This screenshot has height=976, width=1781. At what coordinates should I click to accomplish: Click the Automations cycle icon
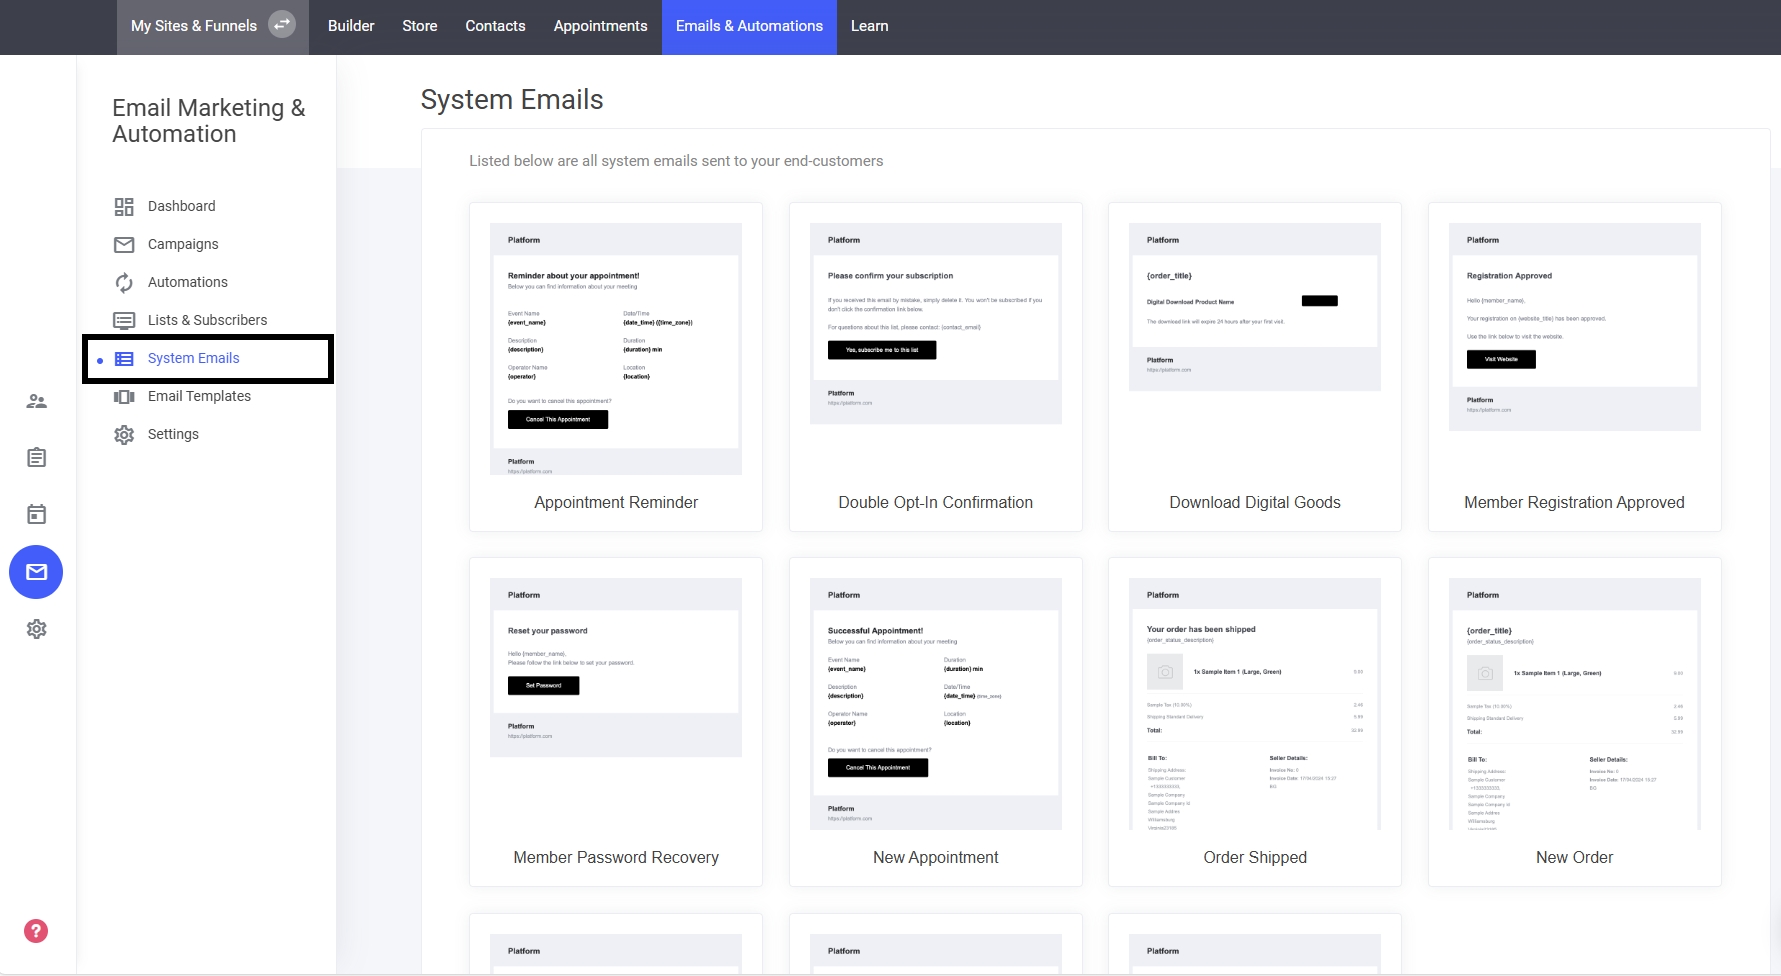(124, 283)
